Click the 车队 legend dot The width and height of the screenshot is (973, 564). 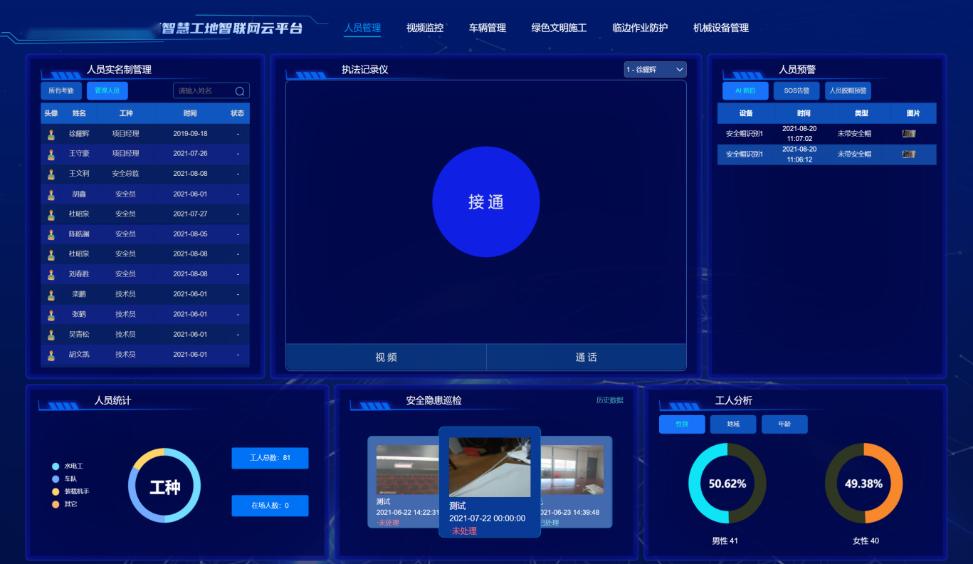(x=55, y=479)
